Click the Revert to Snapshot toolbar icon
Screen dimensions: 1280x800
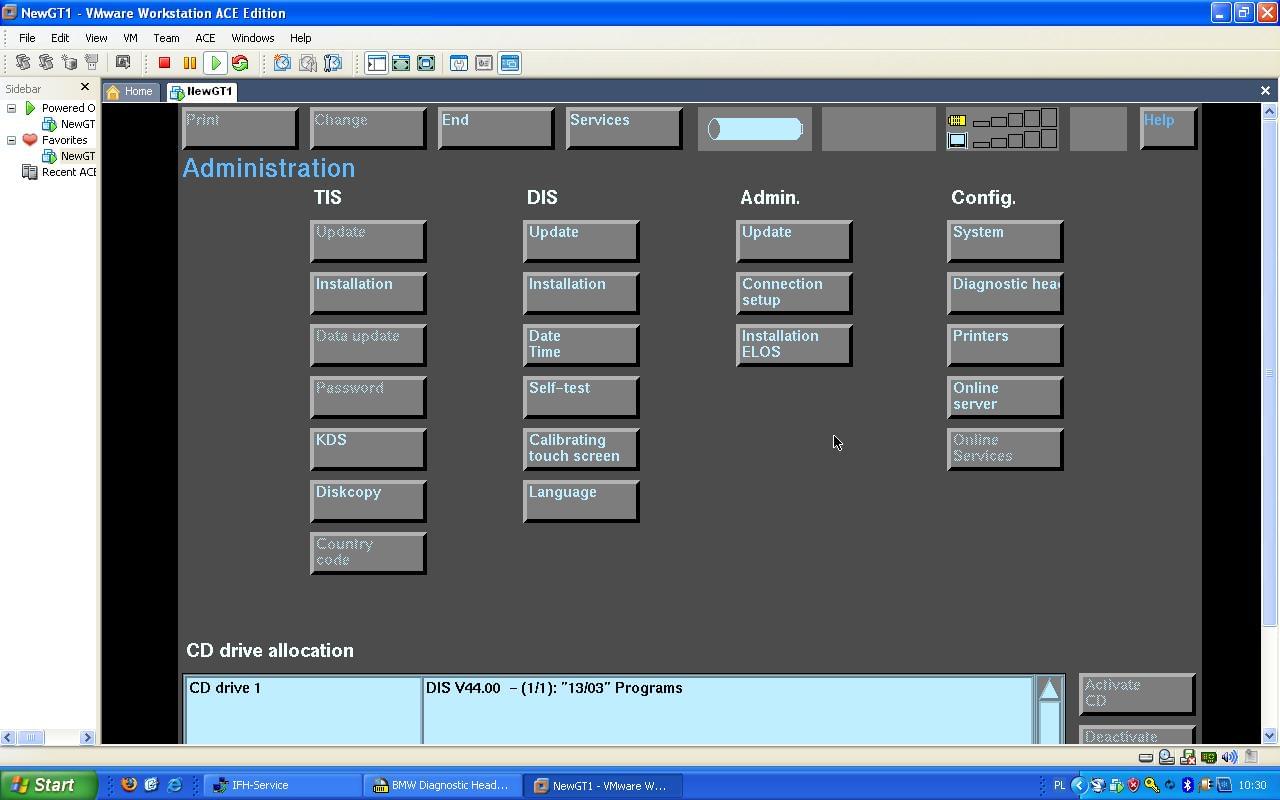click(308, 63)
